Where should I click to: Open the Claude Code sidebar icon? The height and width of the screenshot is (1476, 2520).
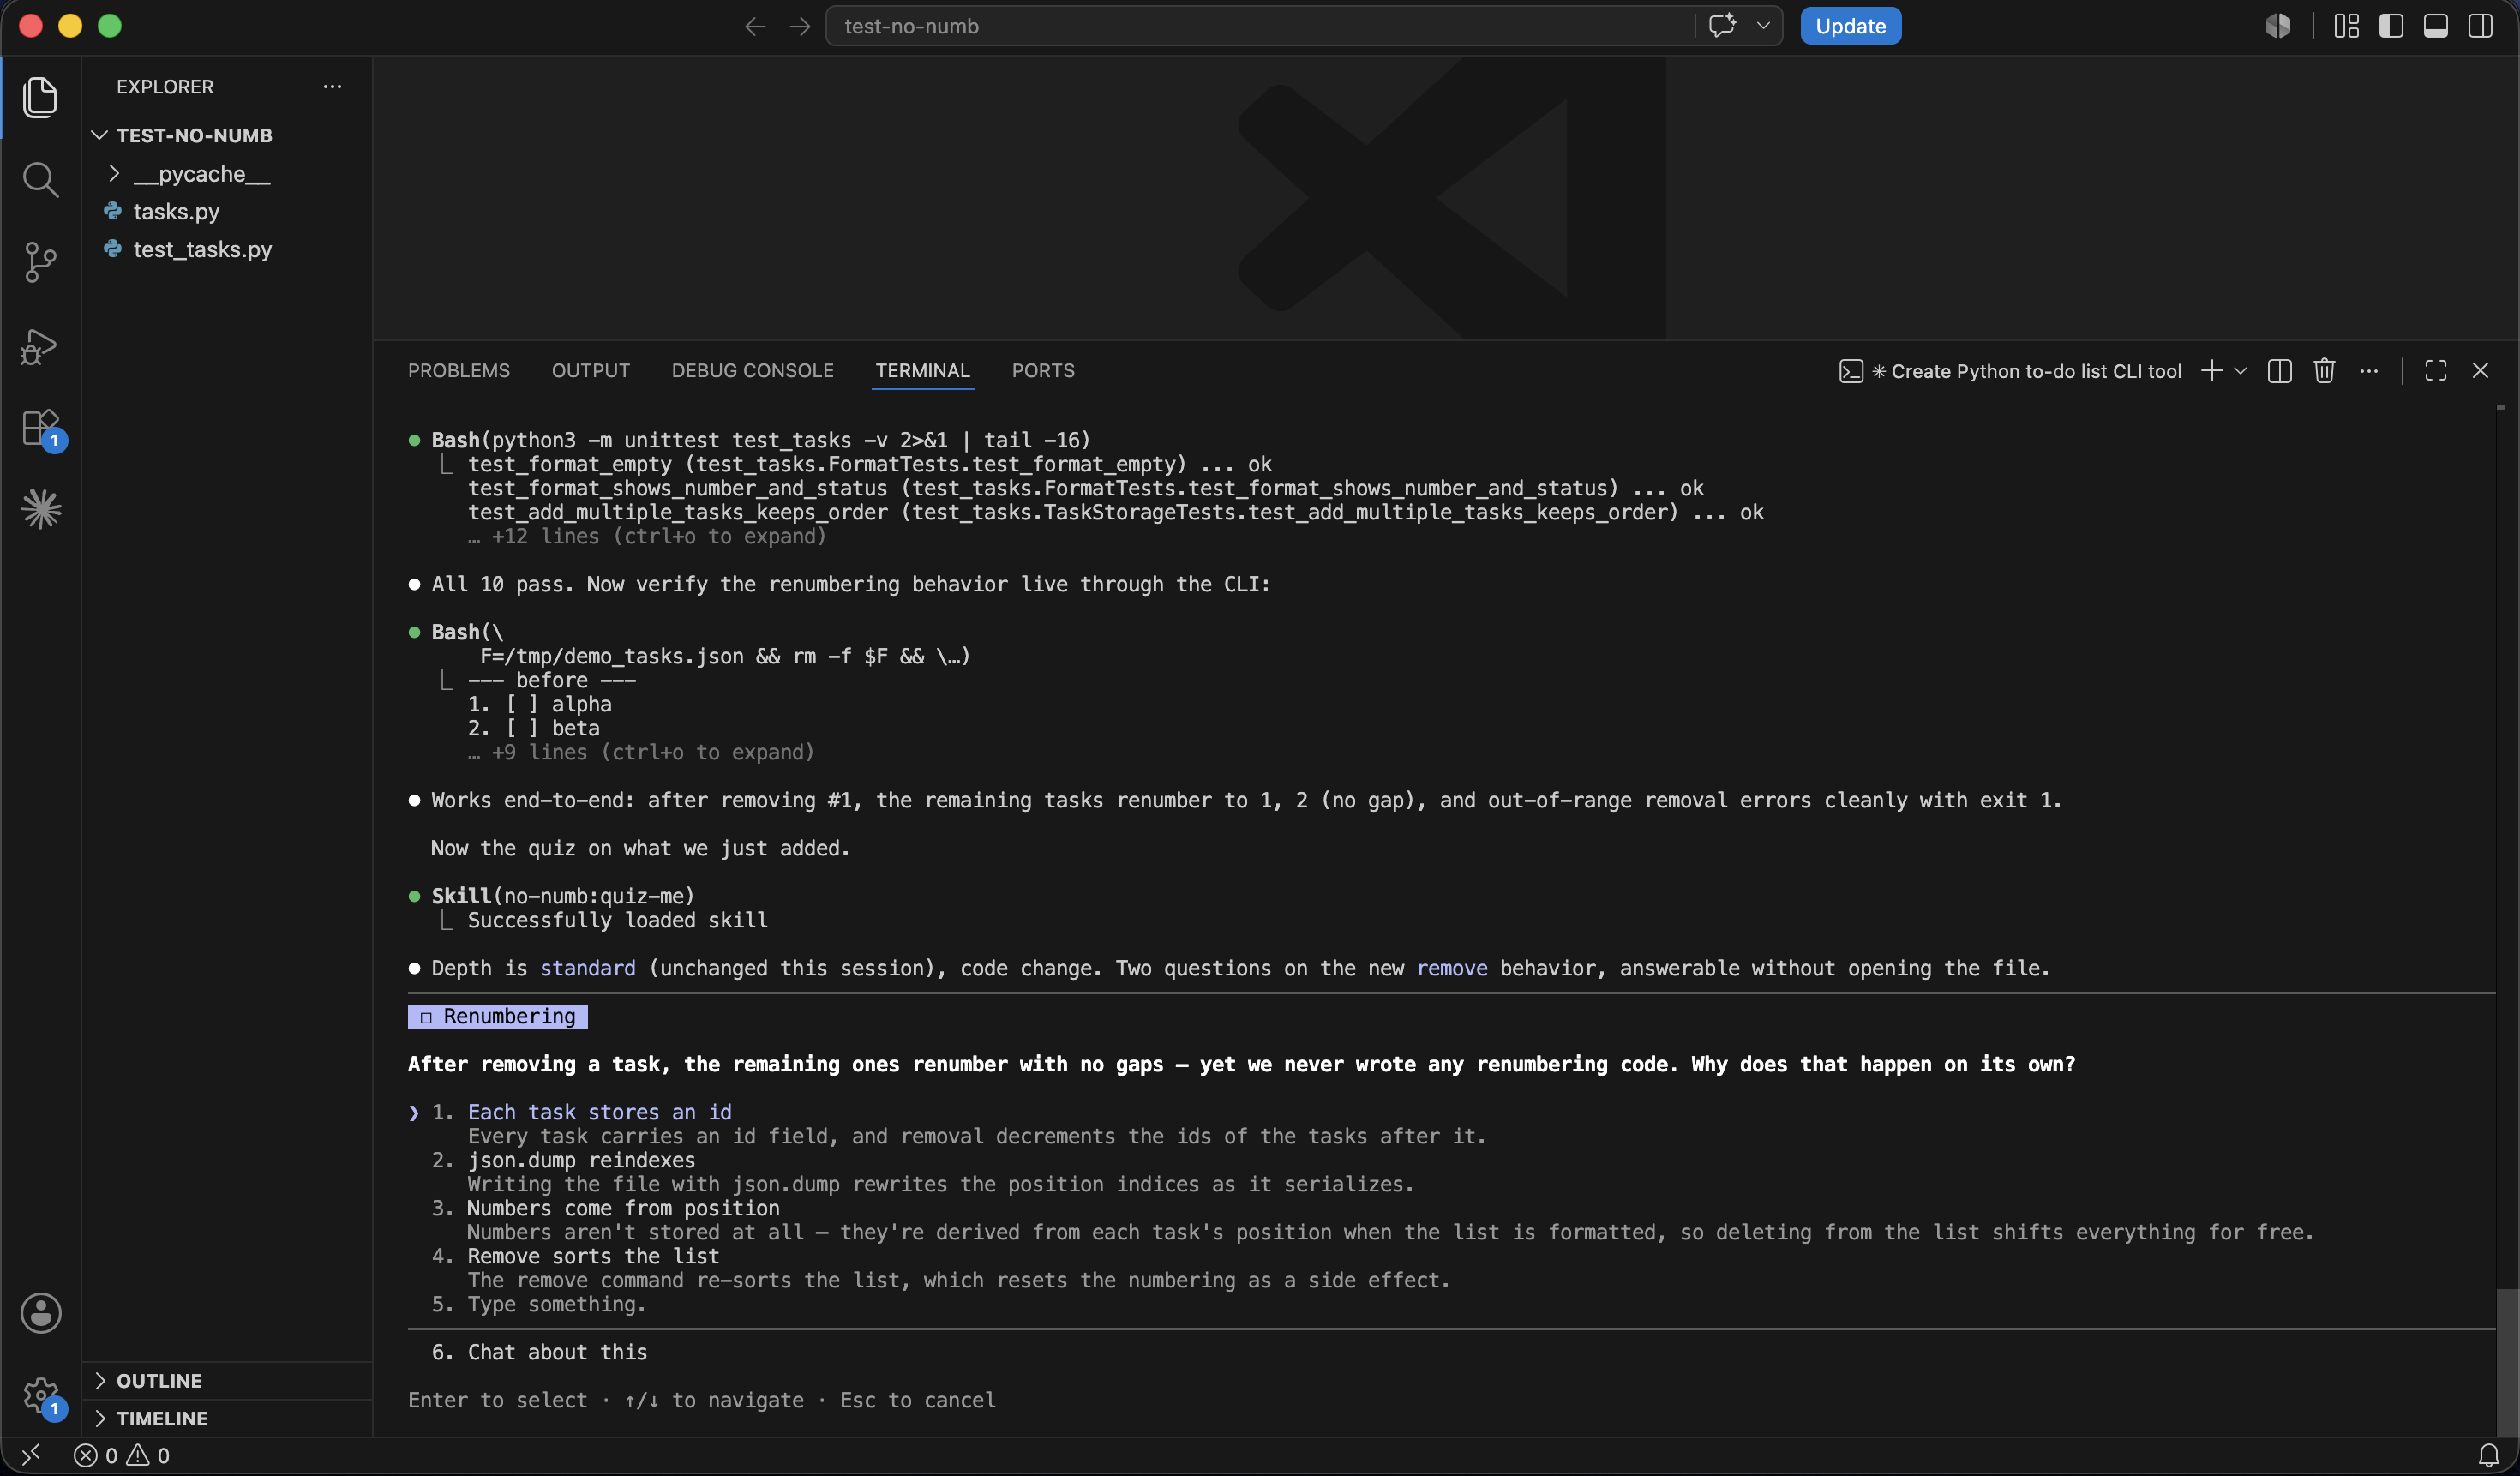tap(40, 509)
